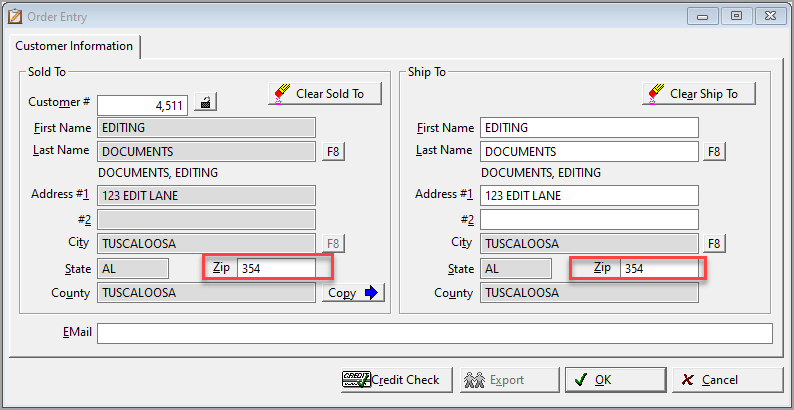This screenshot has width=794, height=410.
Task: Click F8 lookup beside Ship To City
Action: click(x=714, y=243)
